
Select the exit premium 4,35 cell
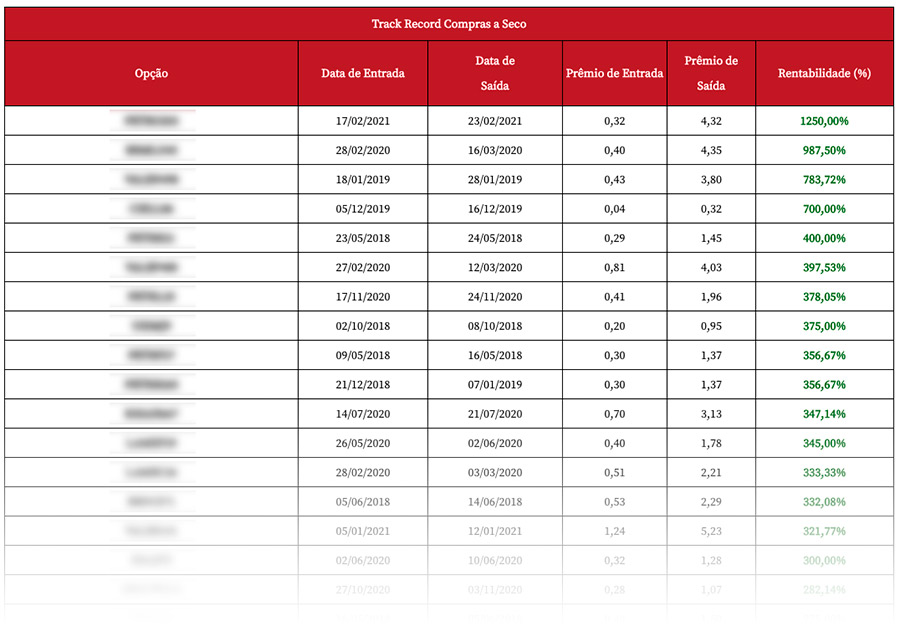click(711, 151)
